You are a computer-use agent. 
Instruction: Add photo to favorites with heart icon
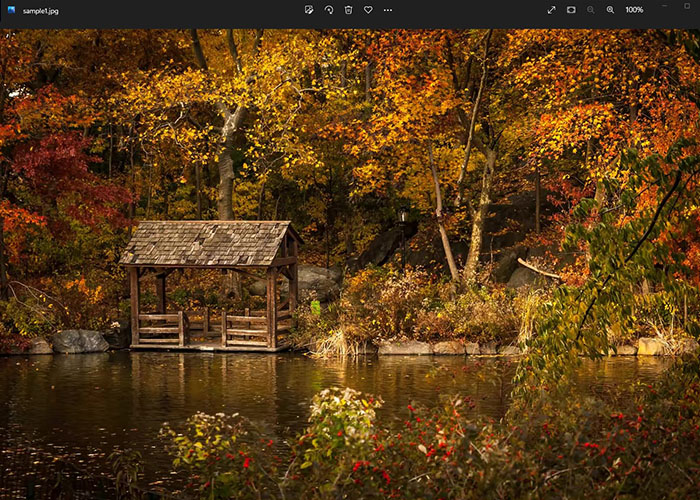click(368, 10)
